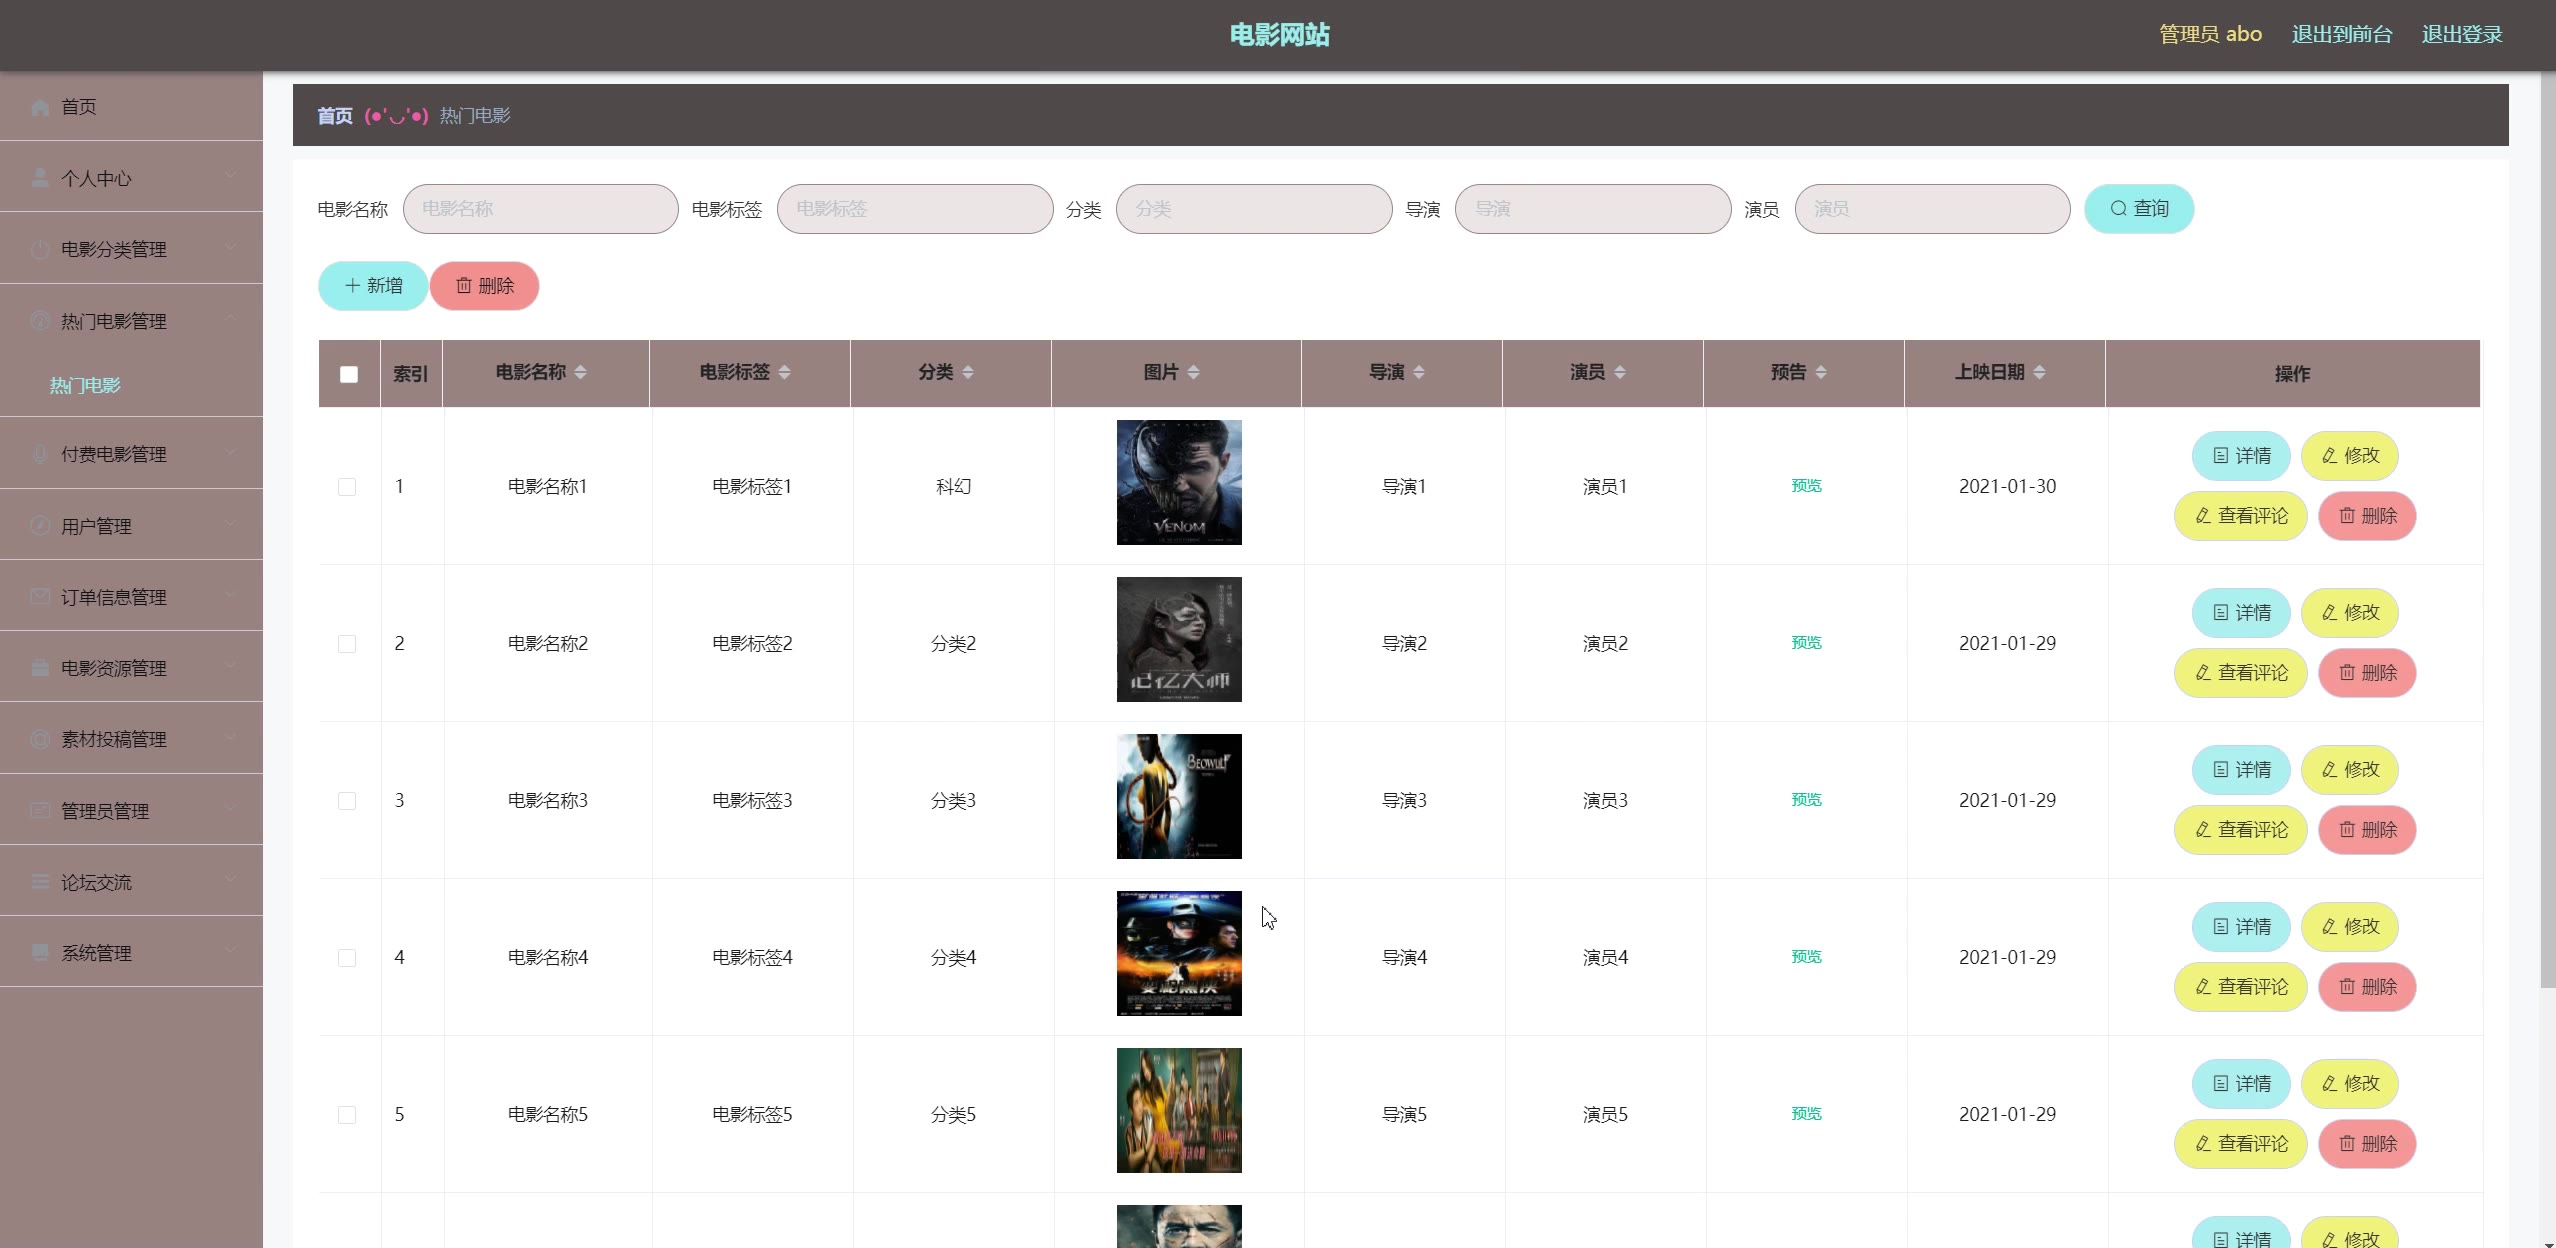Click the 查询 search button

pos(2139,209)
